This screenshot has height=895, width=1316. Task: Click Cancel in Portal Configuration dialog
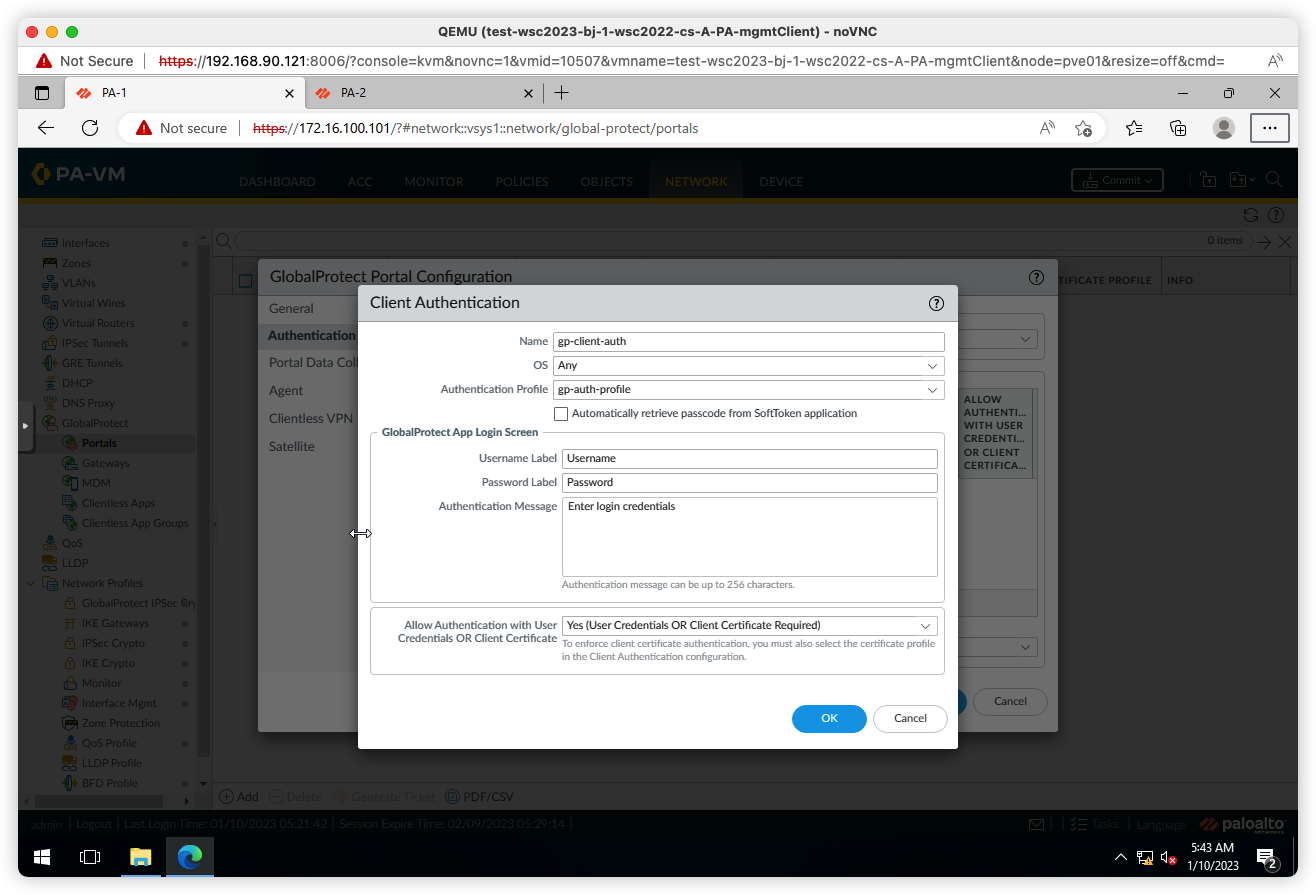pyautogui.click(x=1010, y=701)
